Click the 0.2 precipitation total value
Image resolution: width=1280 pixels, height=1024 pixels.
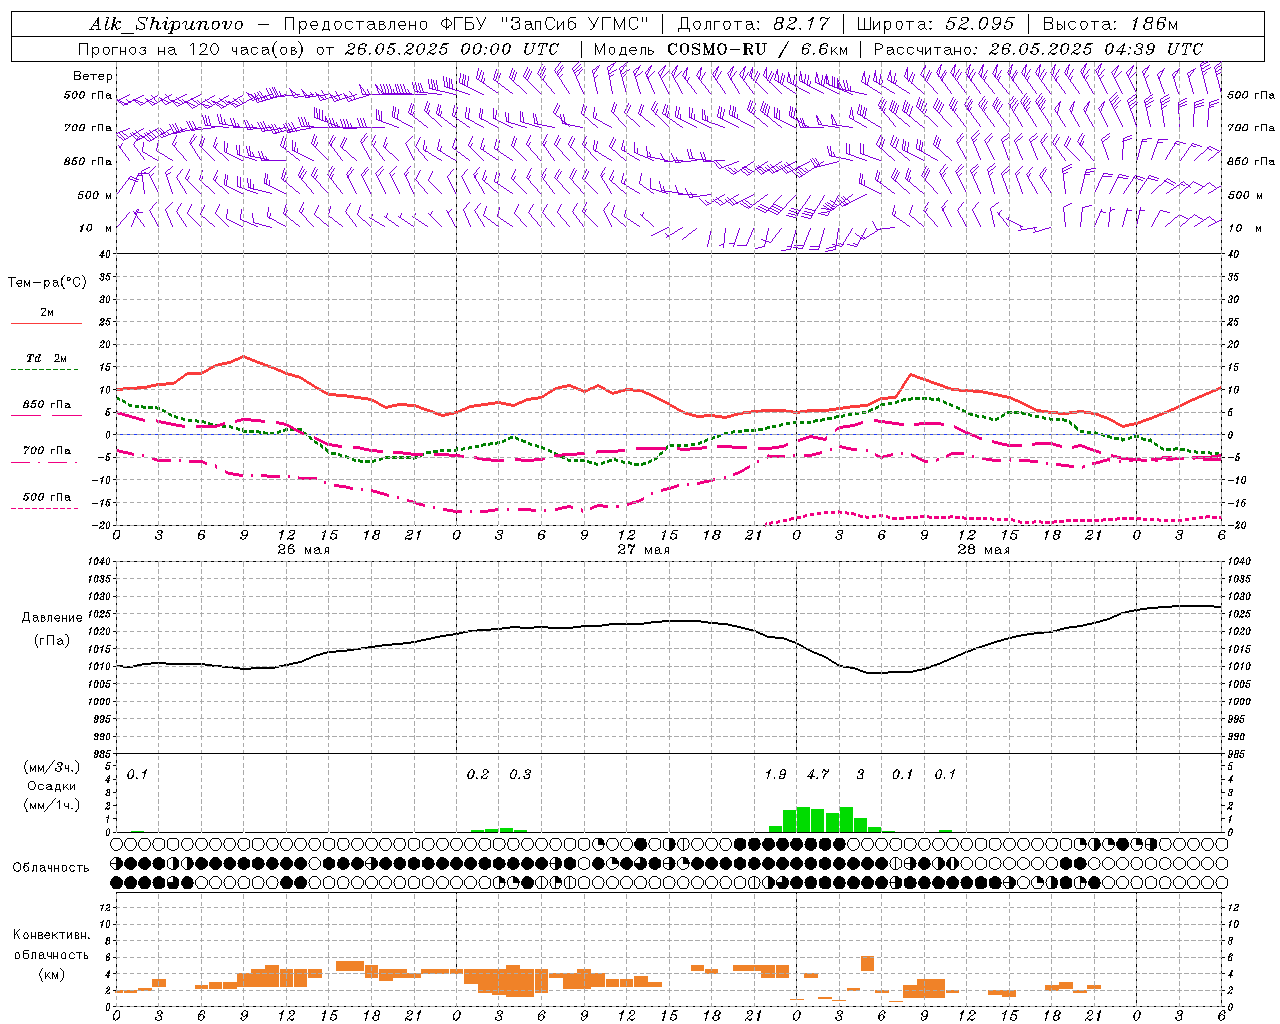(x=478, y=774)
